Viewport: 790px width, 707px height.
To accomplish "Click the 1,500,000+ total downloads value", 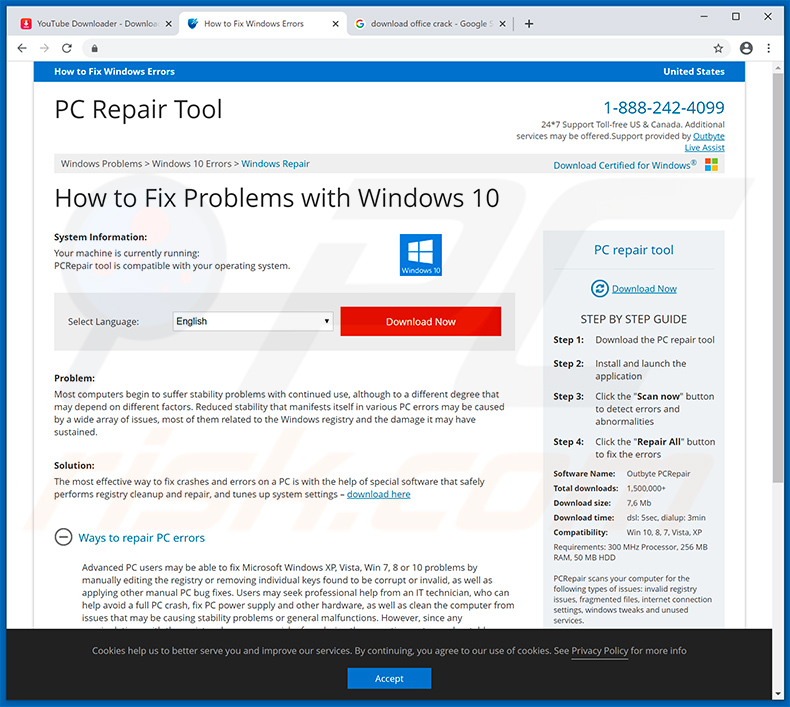I will (646, 488).
